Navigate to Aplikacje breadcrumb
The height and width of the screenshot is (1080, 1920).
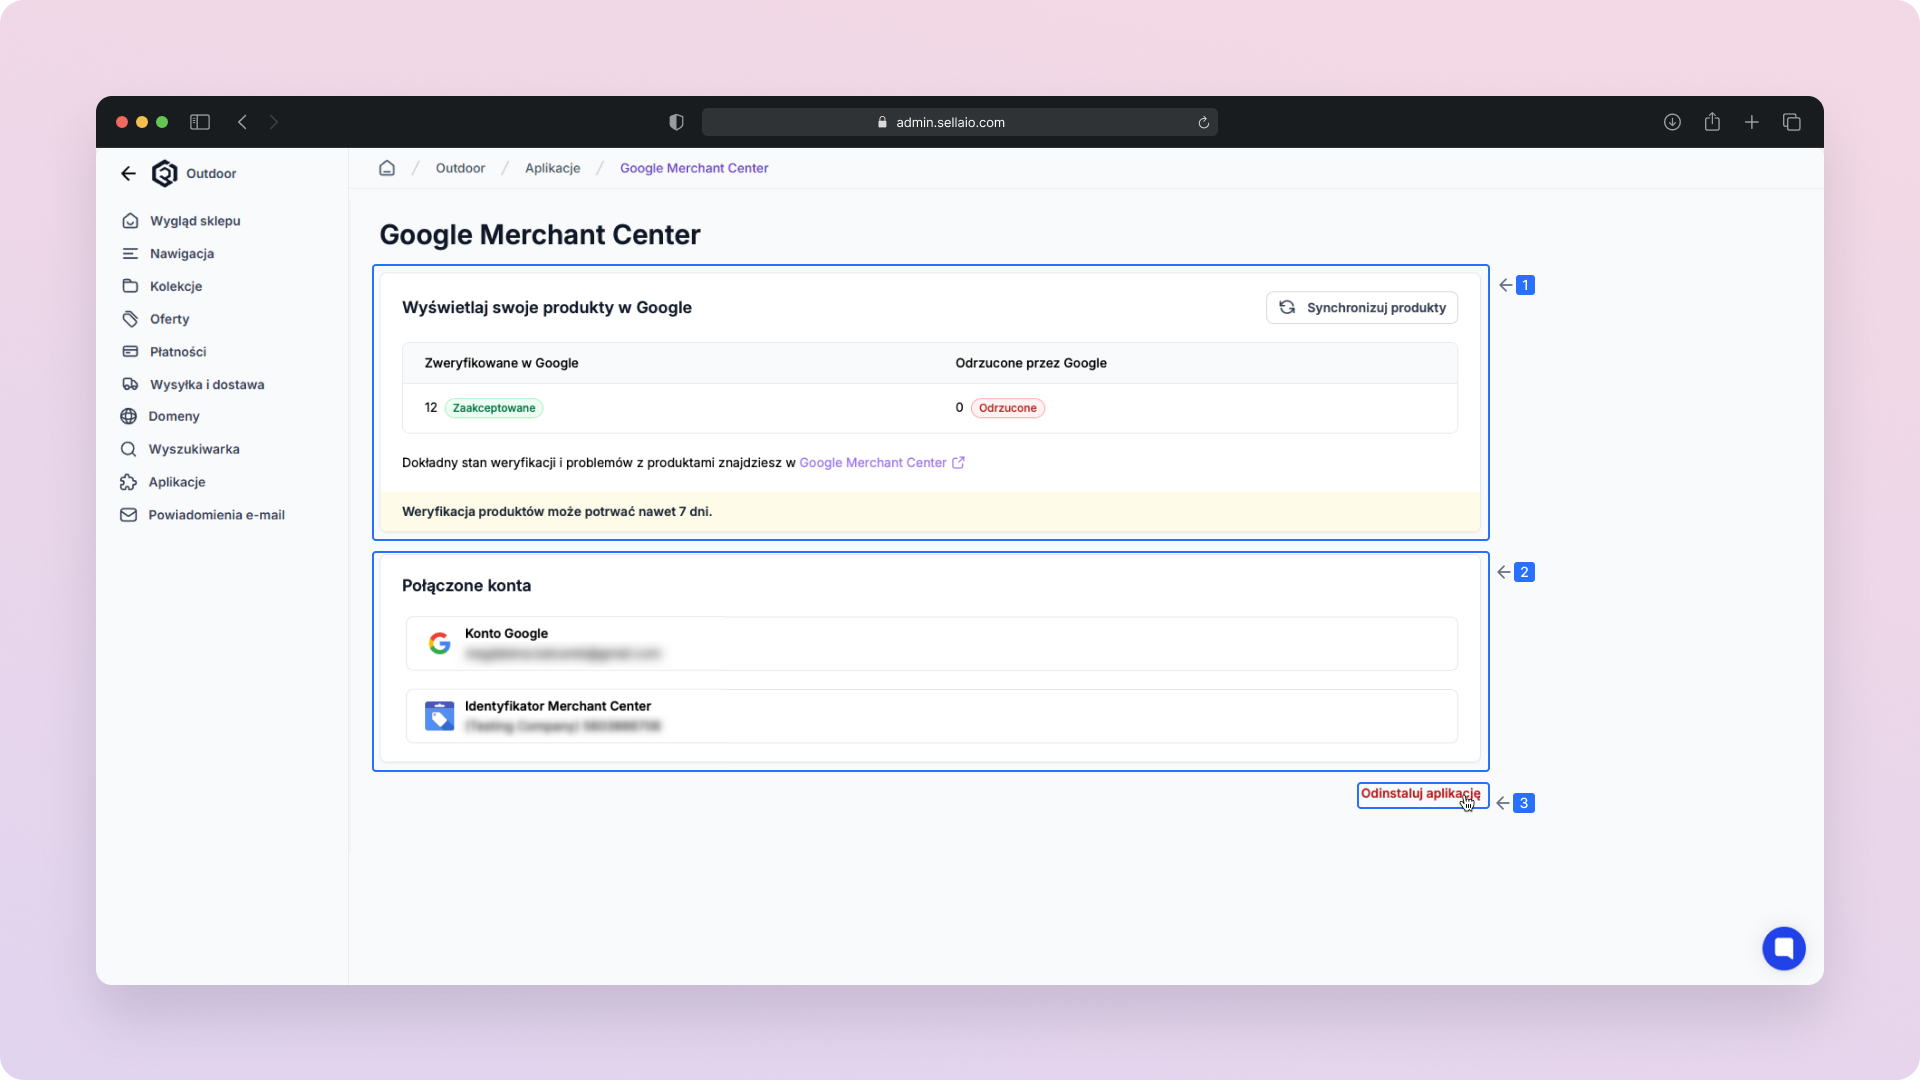[x=552, y=168]
